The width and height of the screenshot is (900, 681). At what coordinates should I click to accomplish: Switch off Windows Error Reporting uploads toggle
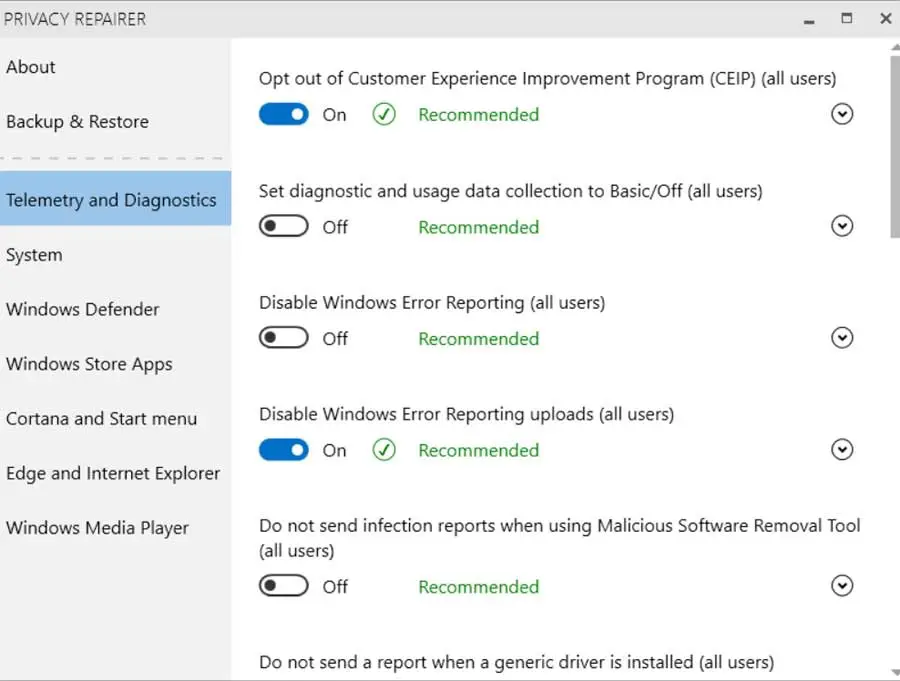click(284, 451)
